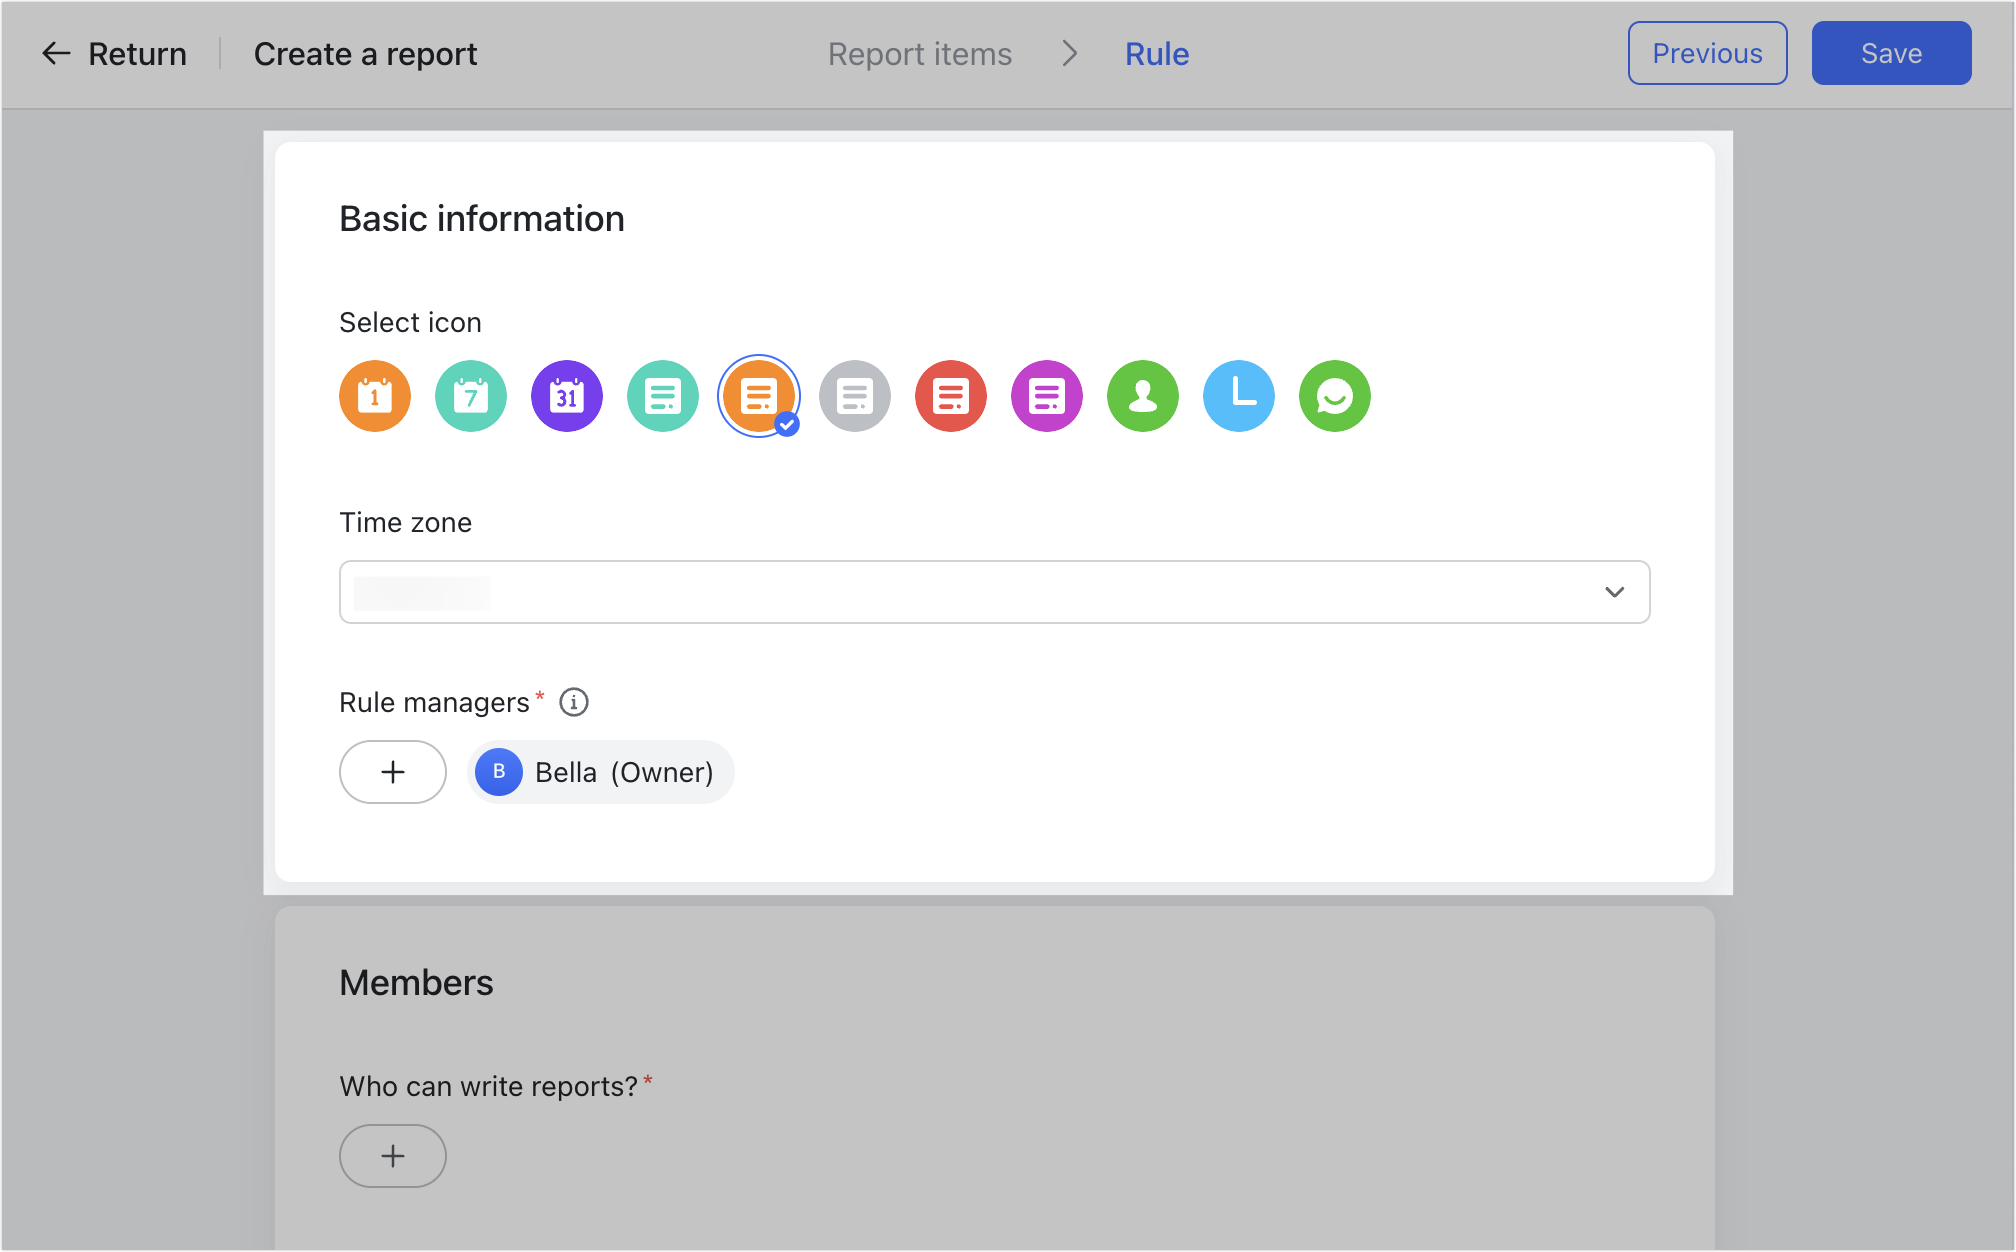Select the monthly 31 calendar option
Screen dimensions: 2016x1252
(x=566, y=396)
